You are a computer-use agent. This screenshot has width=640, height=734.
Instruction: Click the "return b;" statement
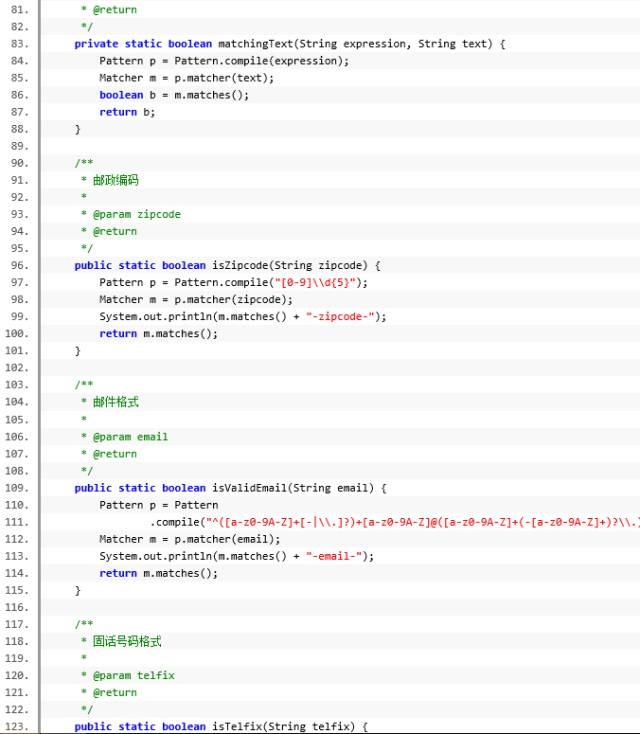pos(127,112)
